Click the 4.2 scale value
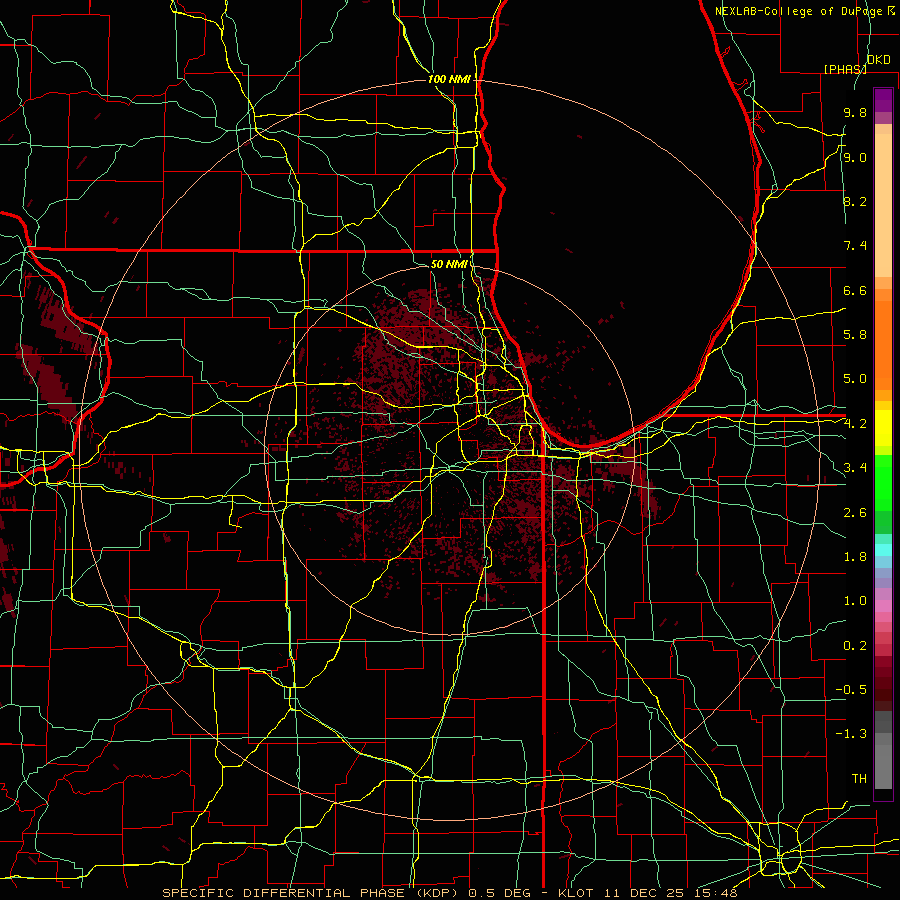 click(855, 424)
